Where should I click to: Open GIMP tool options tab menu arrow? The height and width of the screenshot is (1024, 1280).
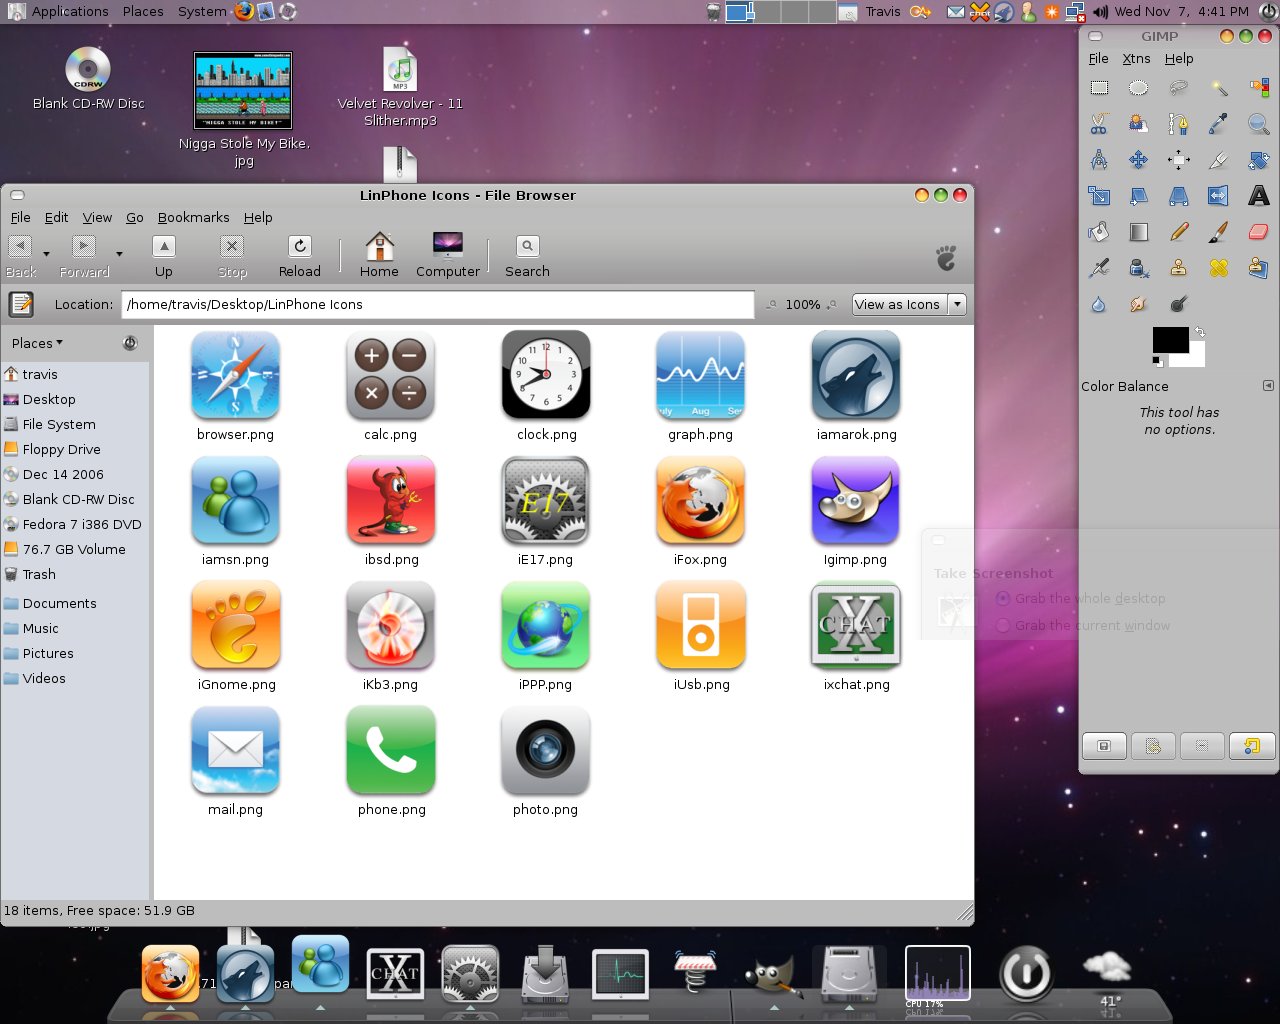pos(1268,386)
